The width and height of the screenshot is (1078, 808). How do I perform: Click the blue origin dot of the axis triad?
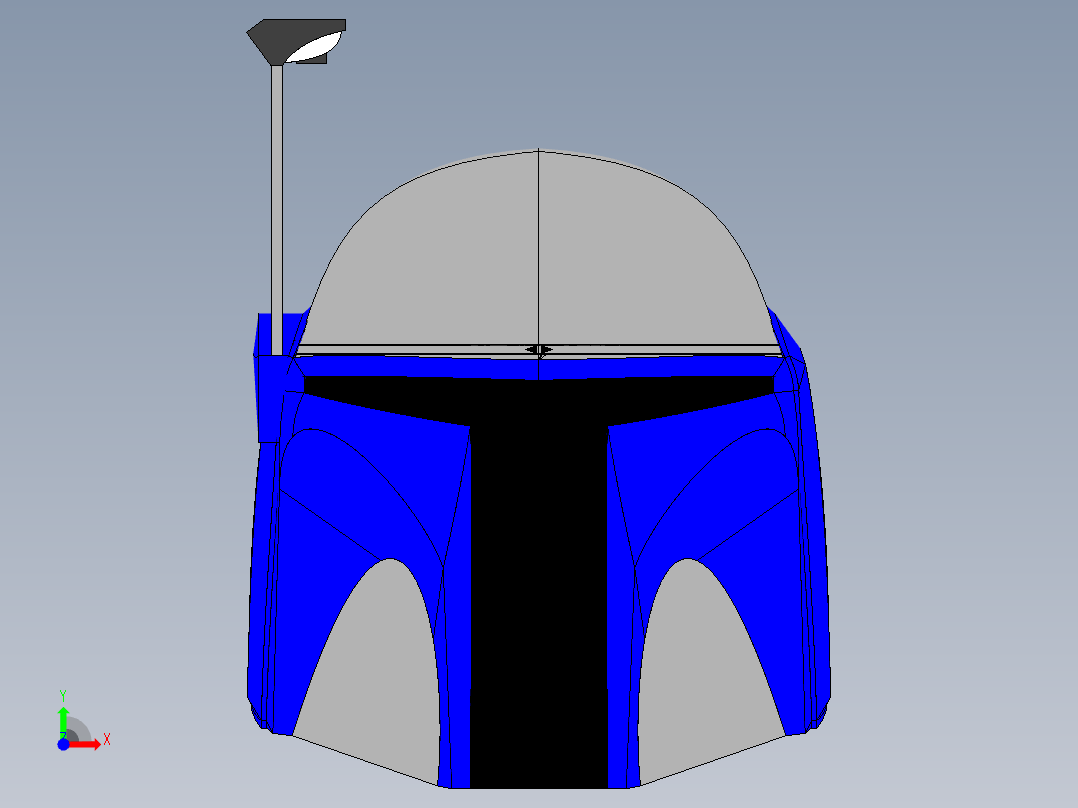tap(63, 744)
